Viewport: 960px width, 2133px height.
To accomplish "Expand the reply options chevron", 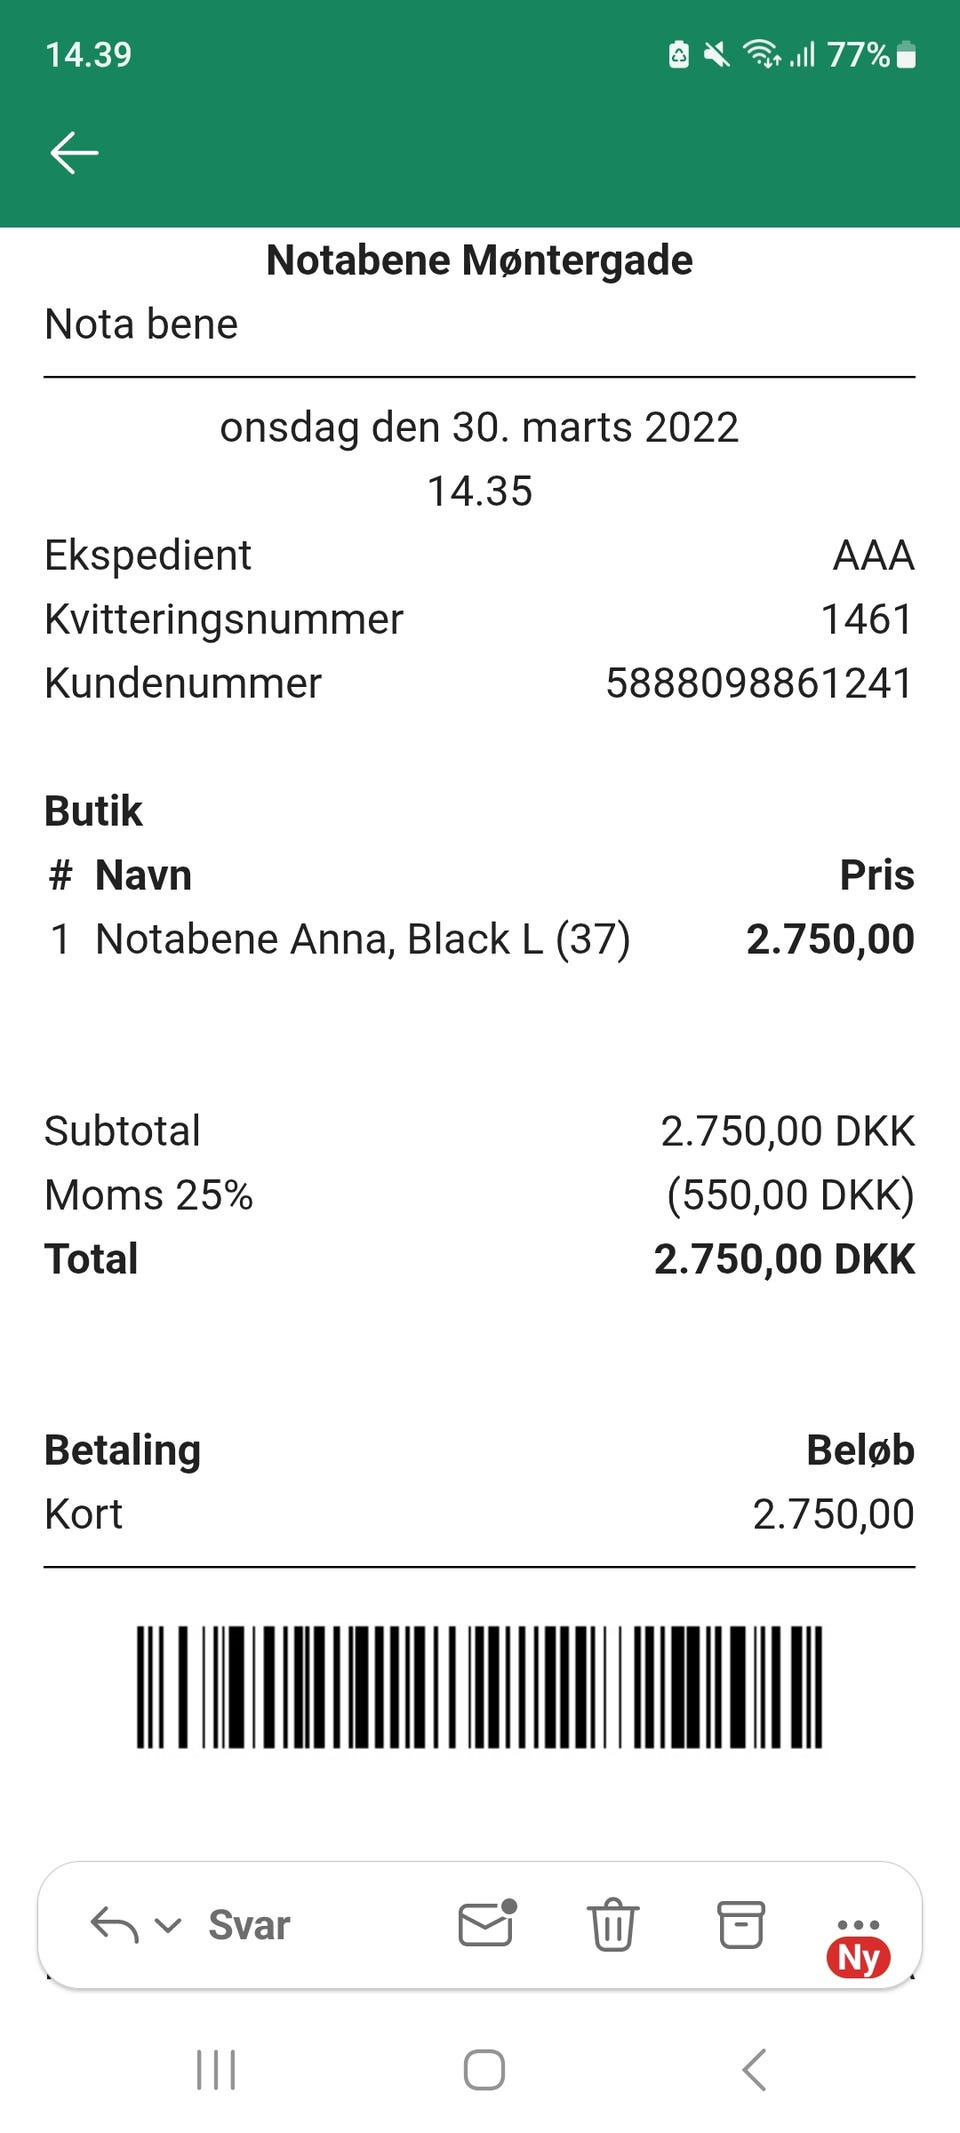I will coord(168,1925).
